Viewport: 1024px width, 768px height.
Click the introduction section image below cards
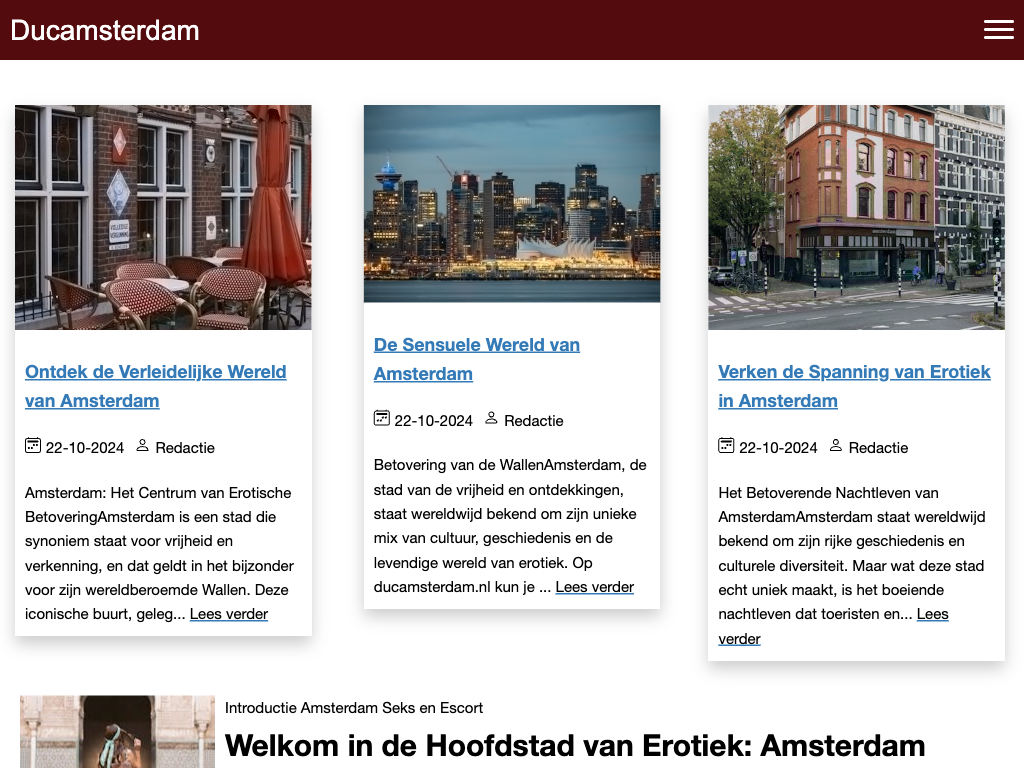click(x=118, y=731)
